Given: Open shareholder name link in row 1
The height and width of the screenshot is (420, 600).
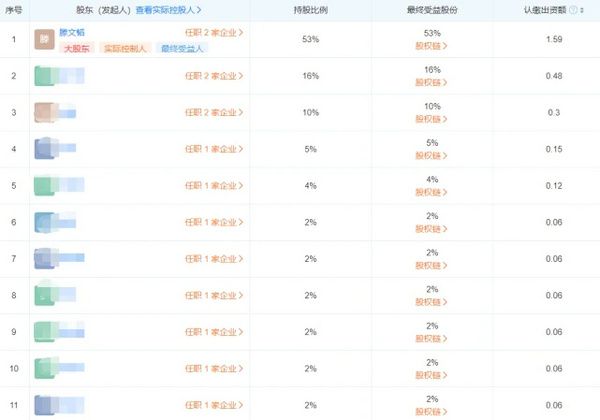Looking at the screenshot, I should 72,33.
